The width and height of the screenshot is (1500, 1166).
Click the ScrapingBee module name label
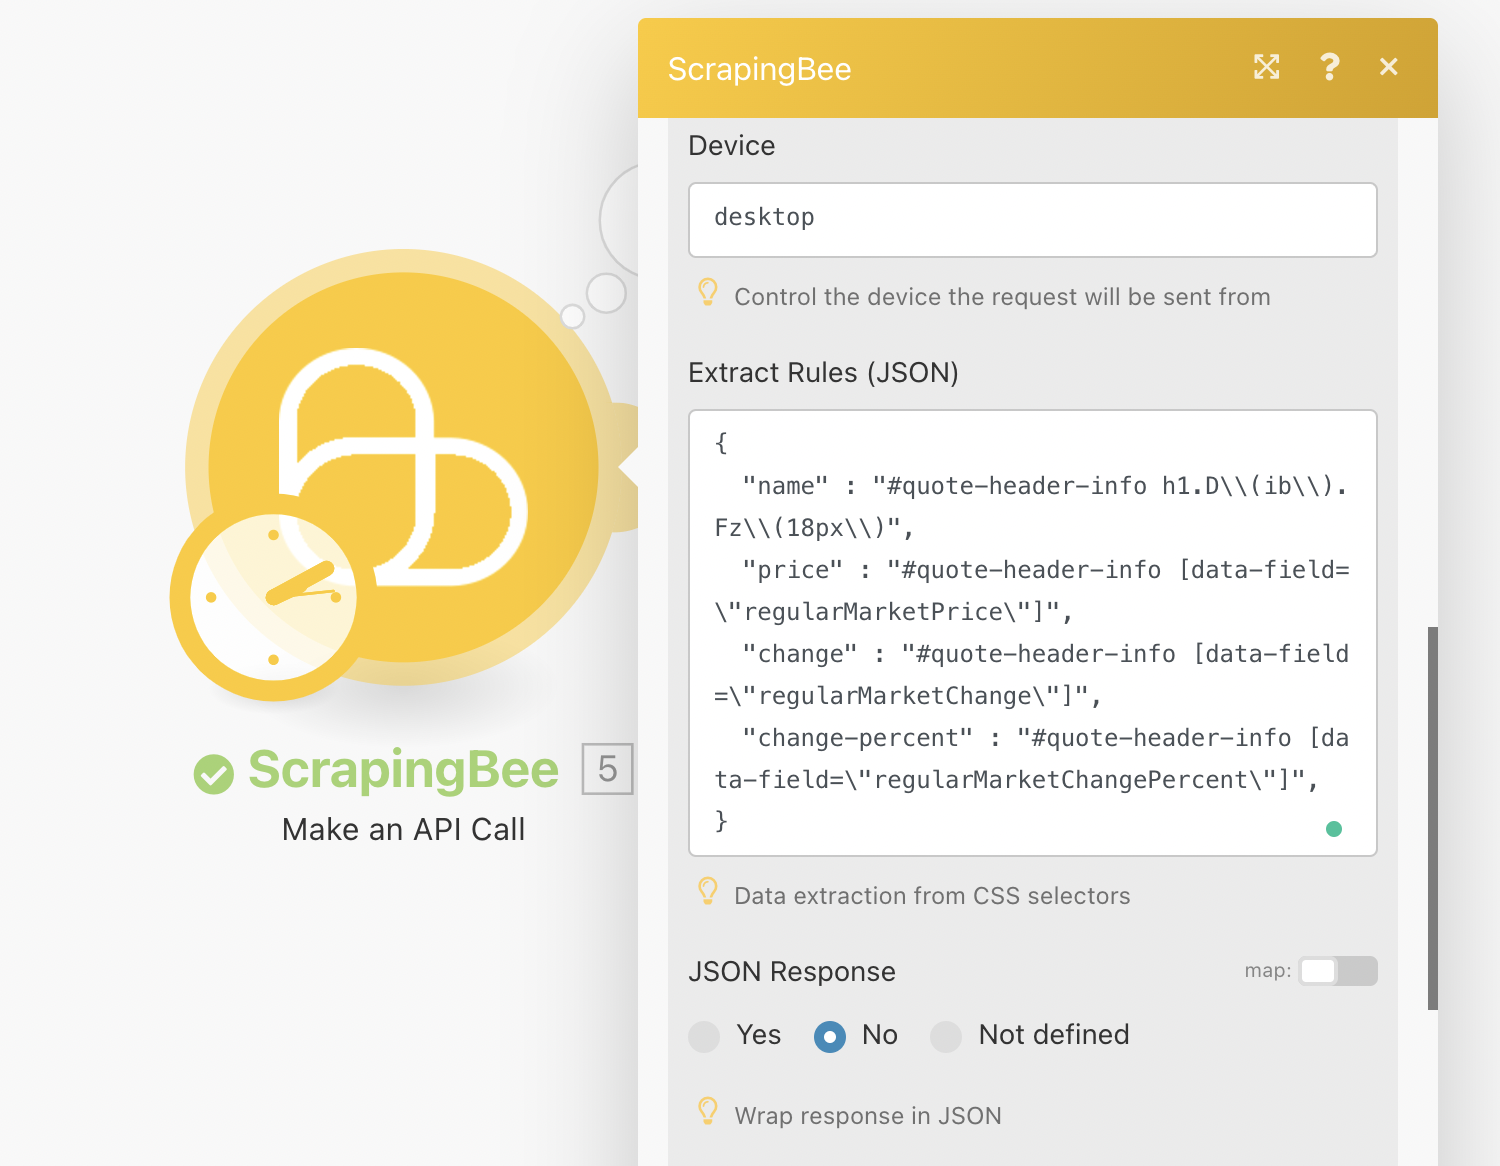tap(403, 770)
